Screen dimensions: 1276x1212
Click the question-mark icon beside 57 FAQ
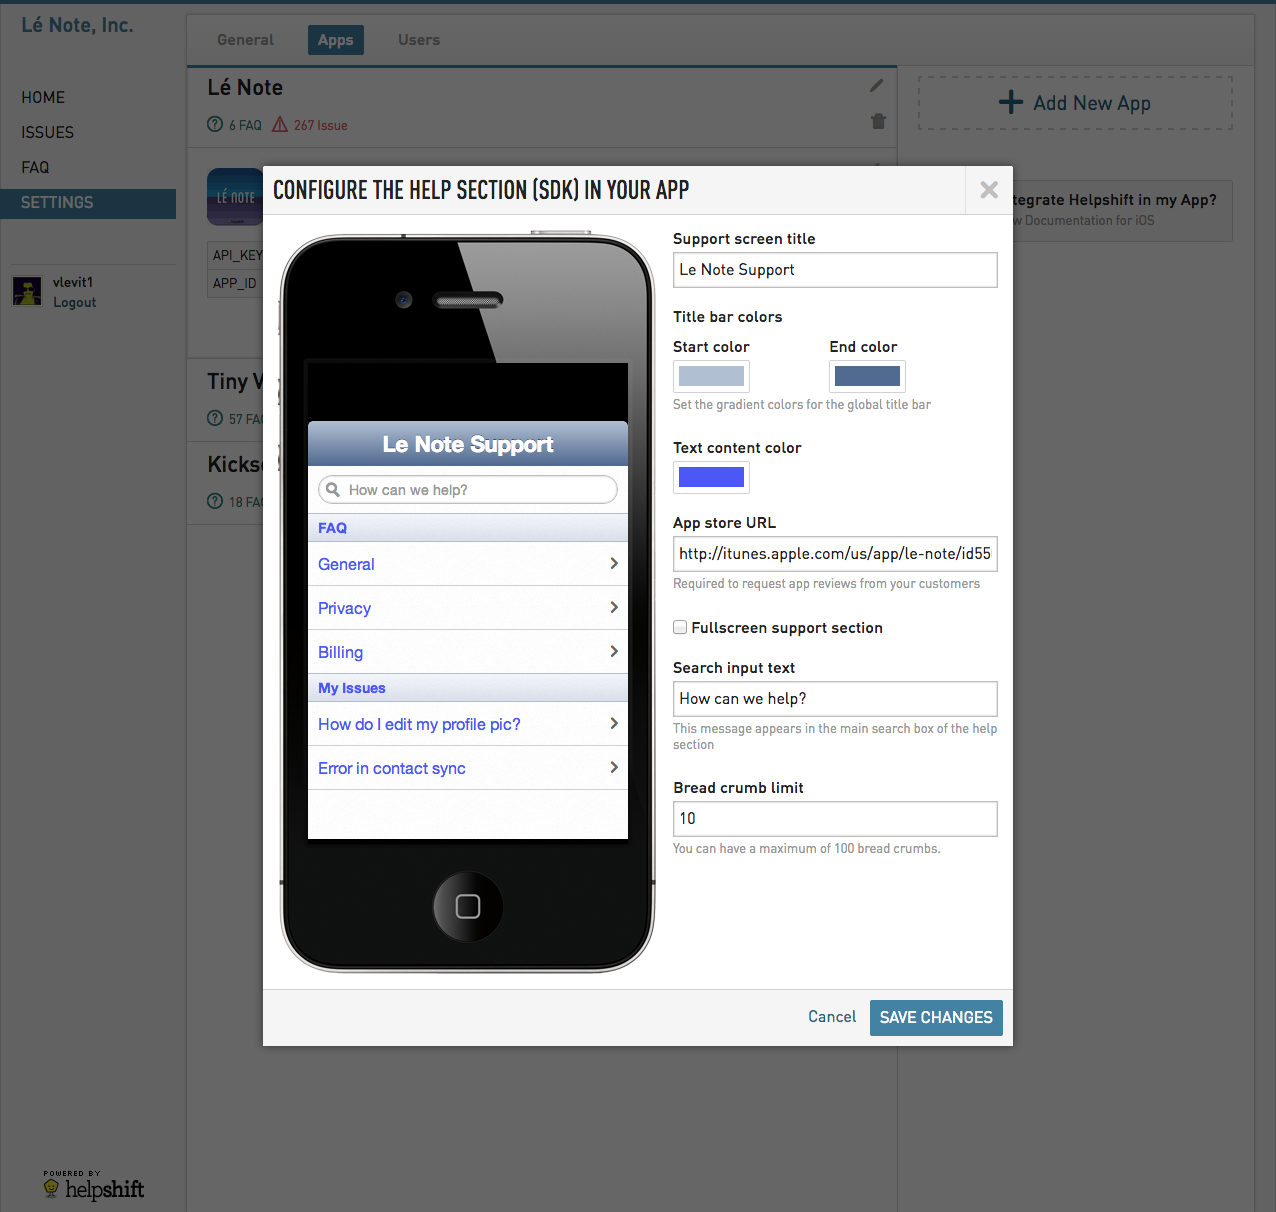(x=215, y=418)
